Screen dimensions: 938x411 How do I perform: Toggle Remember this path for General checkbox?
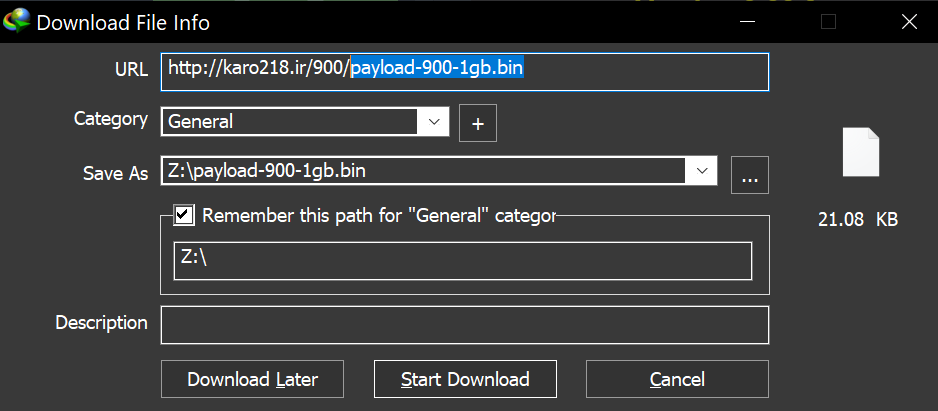tap(184, 215)
